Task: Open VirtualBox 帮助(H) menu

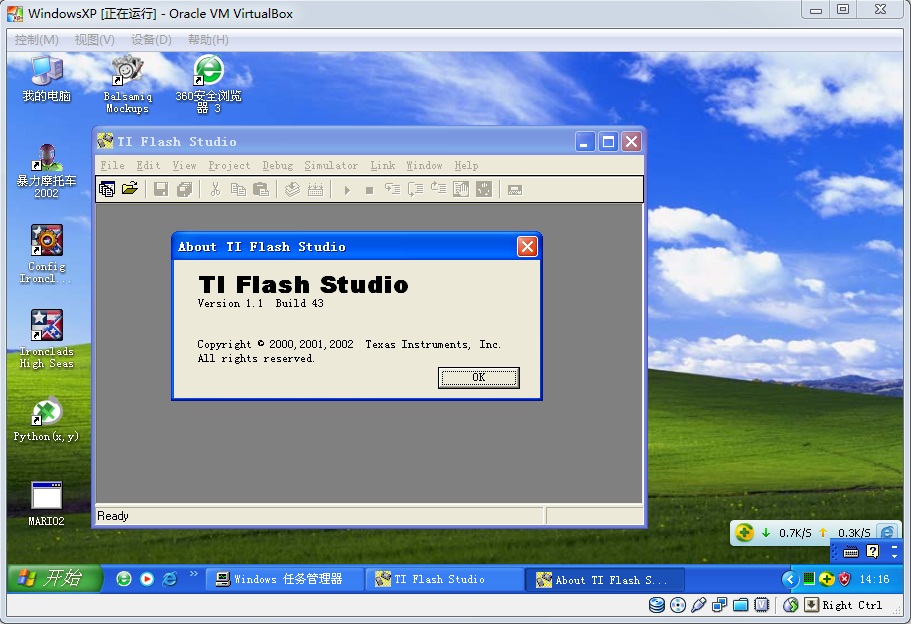Action: pyautogui.click(x=208, y=40)
